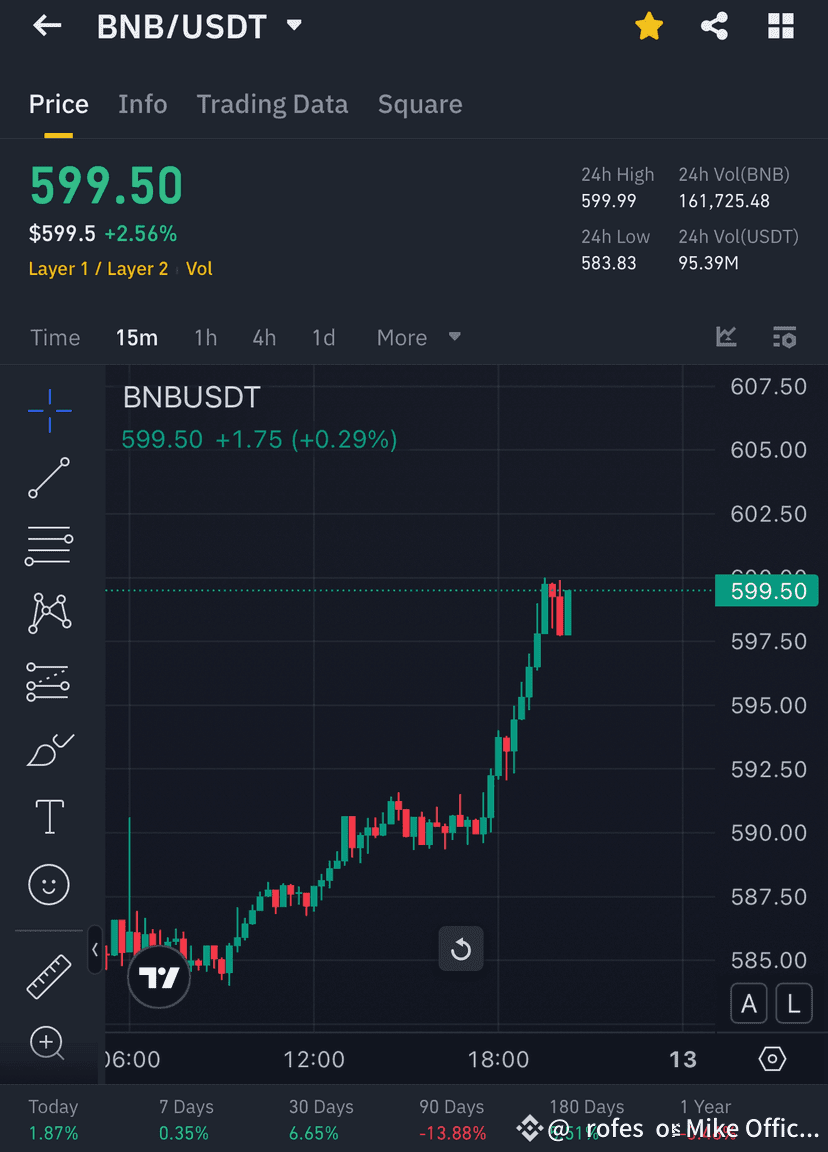Activate the zoom-in magnifier tool

pyautogui.click(x=48, y=1043)
